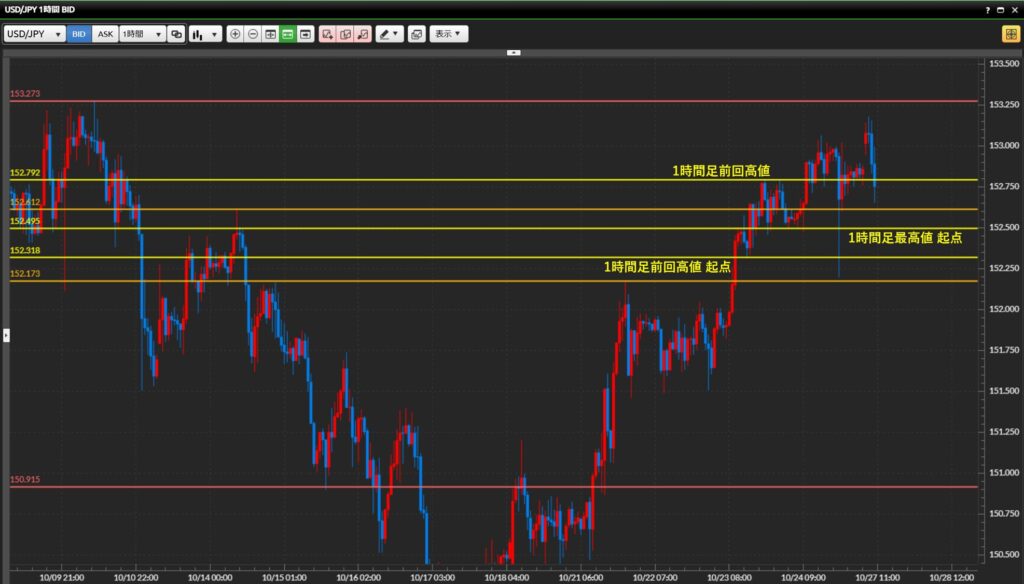This screenshot has height=584, width=1024.
Task: Expand the candlestick chart type dropdown
Action: [205, 34]
